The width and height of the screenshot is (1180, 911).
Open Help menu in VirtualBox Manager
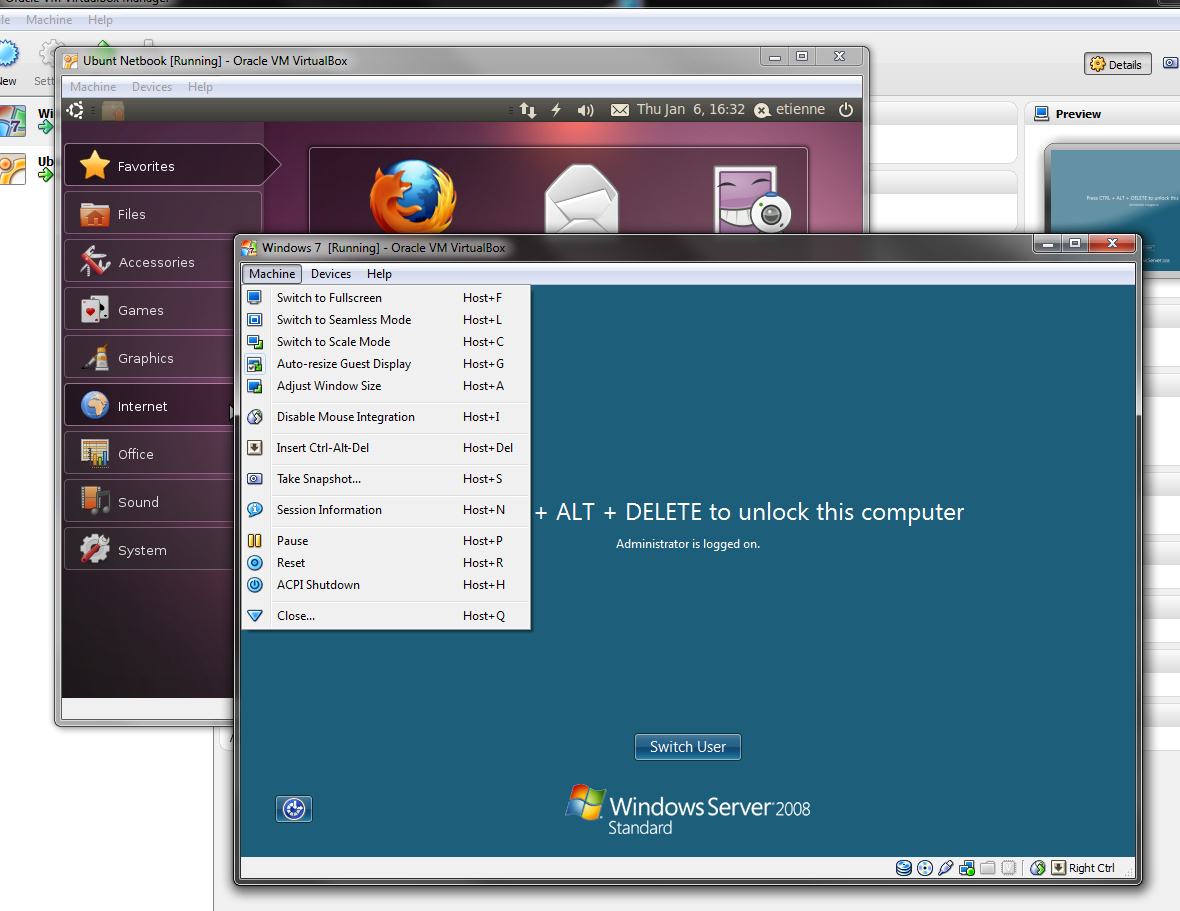(x=100, y=20)
